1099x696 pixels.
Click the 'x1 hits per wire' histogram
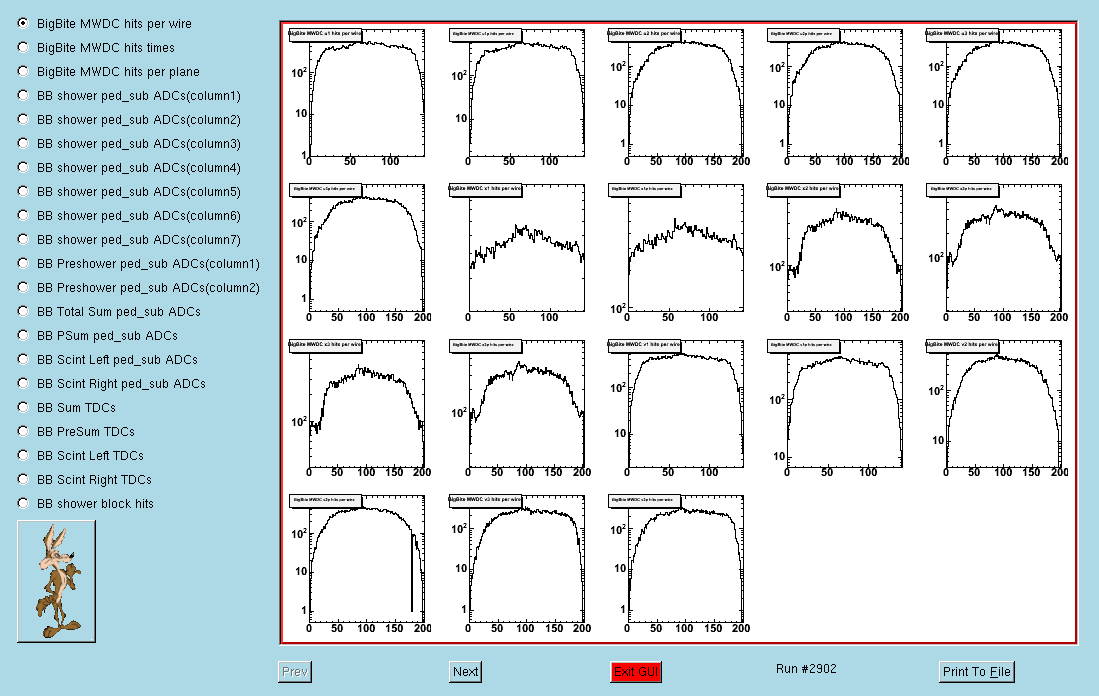(x=526, y=248)
